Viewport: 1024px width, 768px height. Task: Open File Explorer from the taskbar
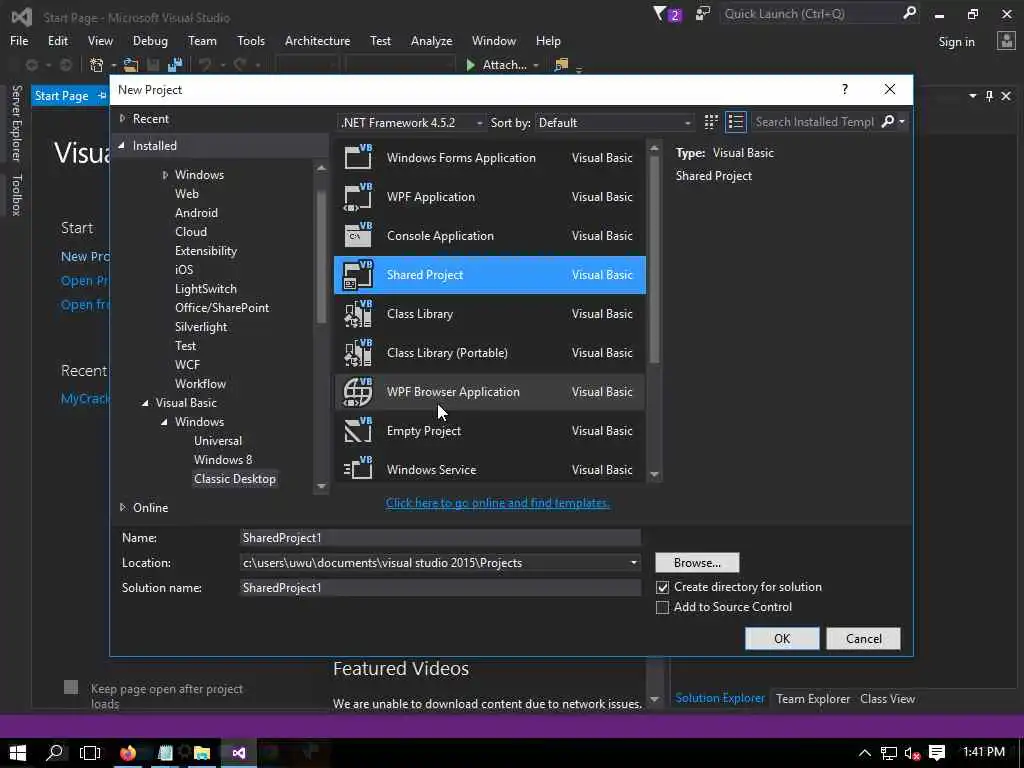[x=202, y=753]
